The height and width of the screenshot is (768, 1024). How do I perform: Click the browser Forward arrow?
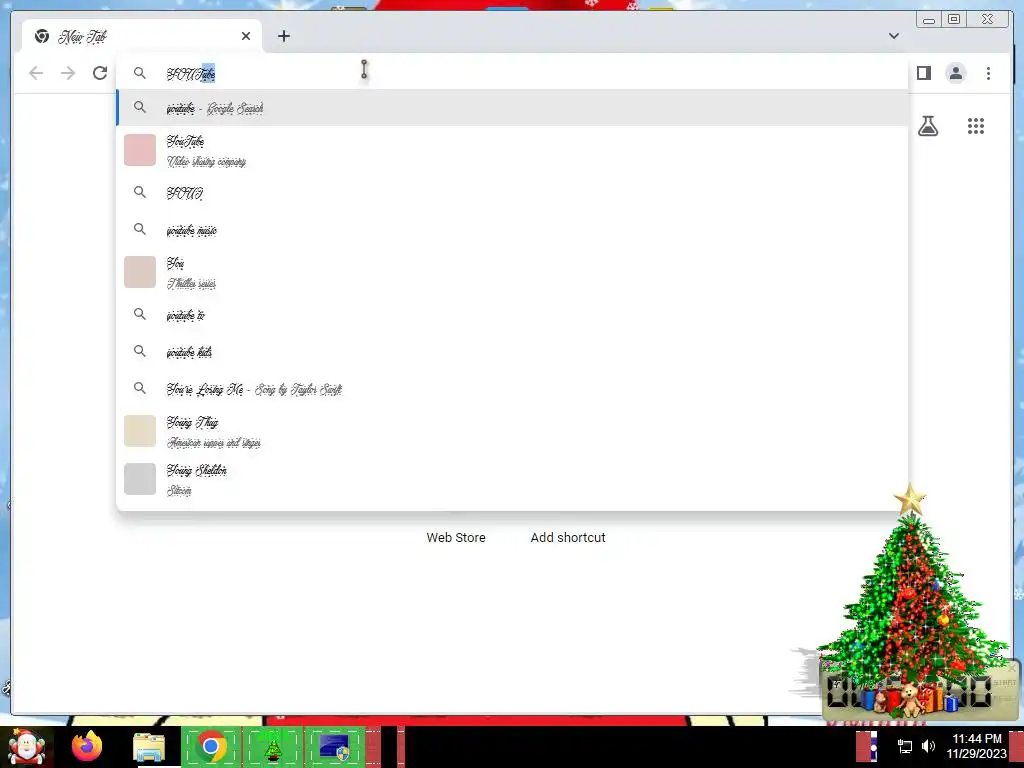pos(68,73)
